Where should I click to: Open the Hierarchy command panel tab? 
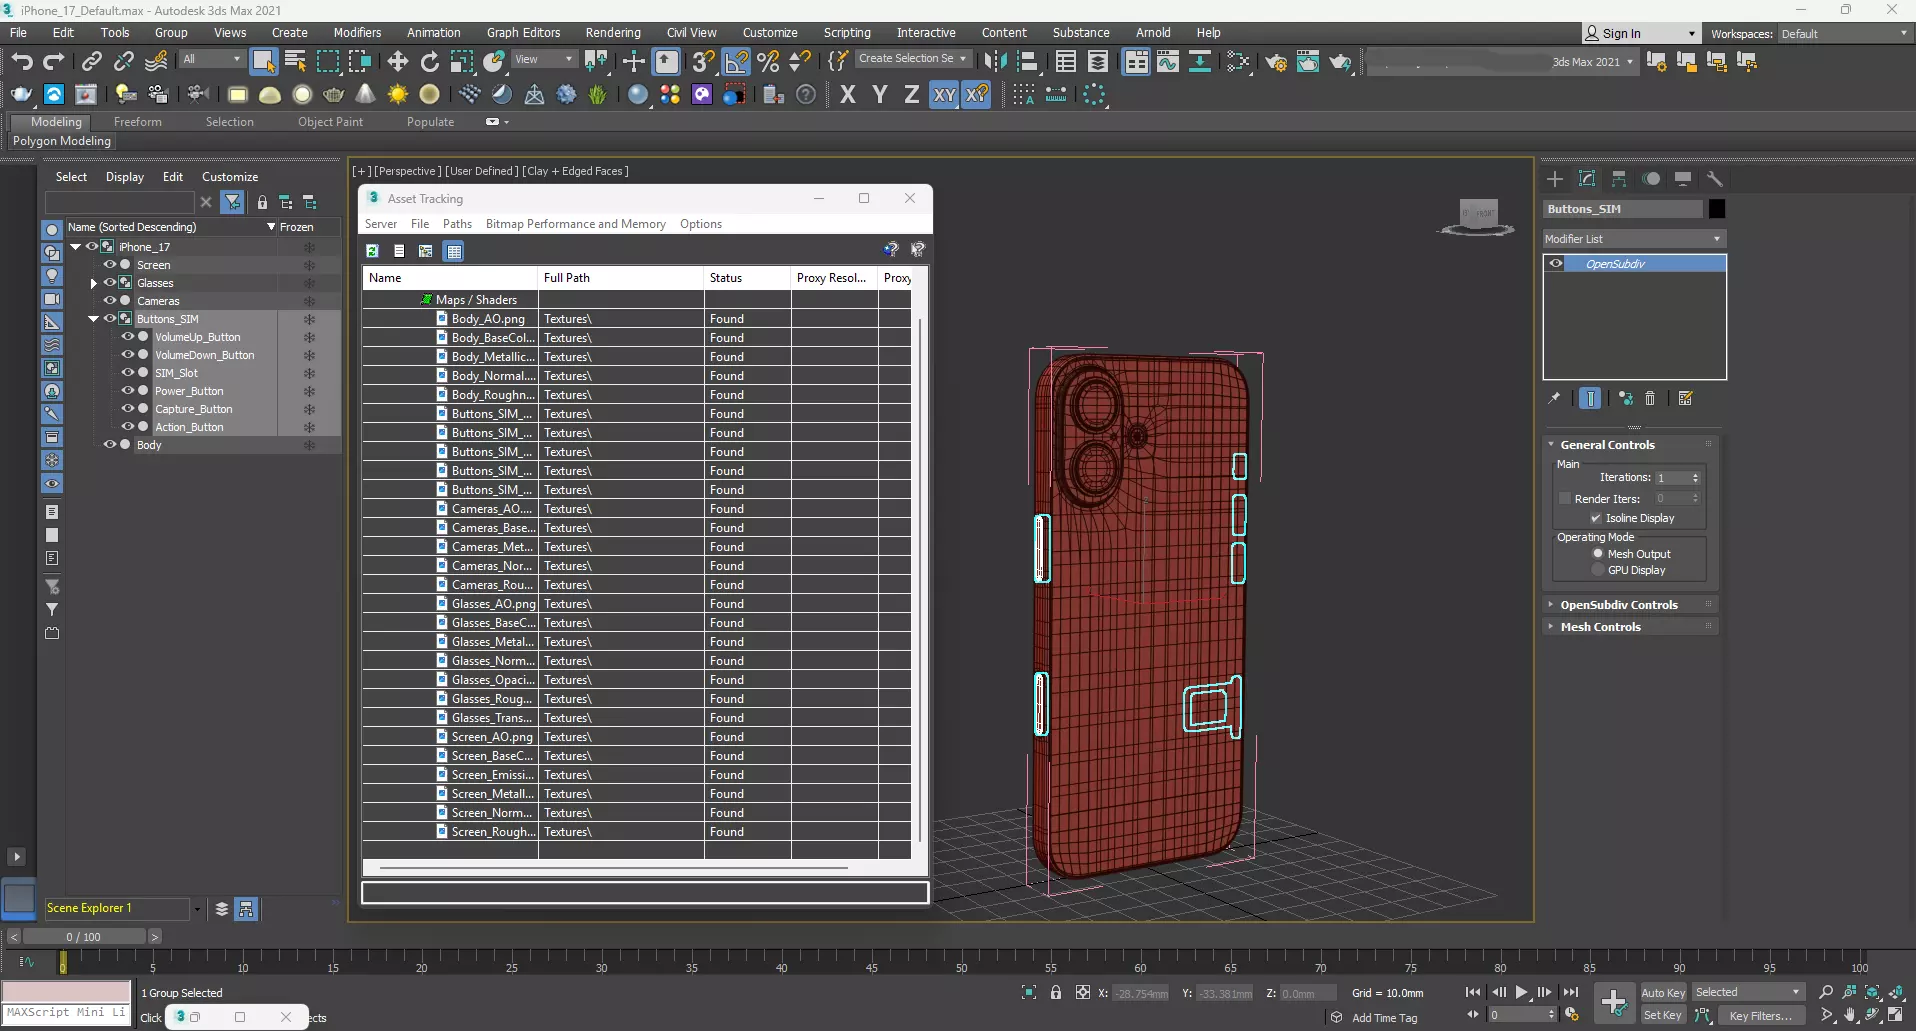click(1619, 179)
